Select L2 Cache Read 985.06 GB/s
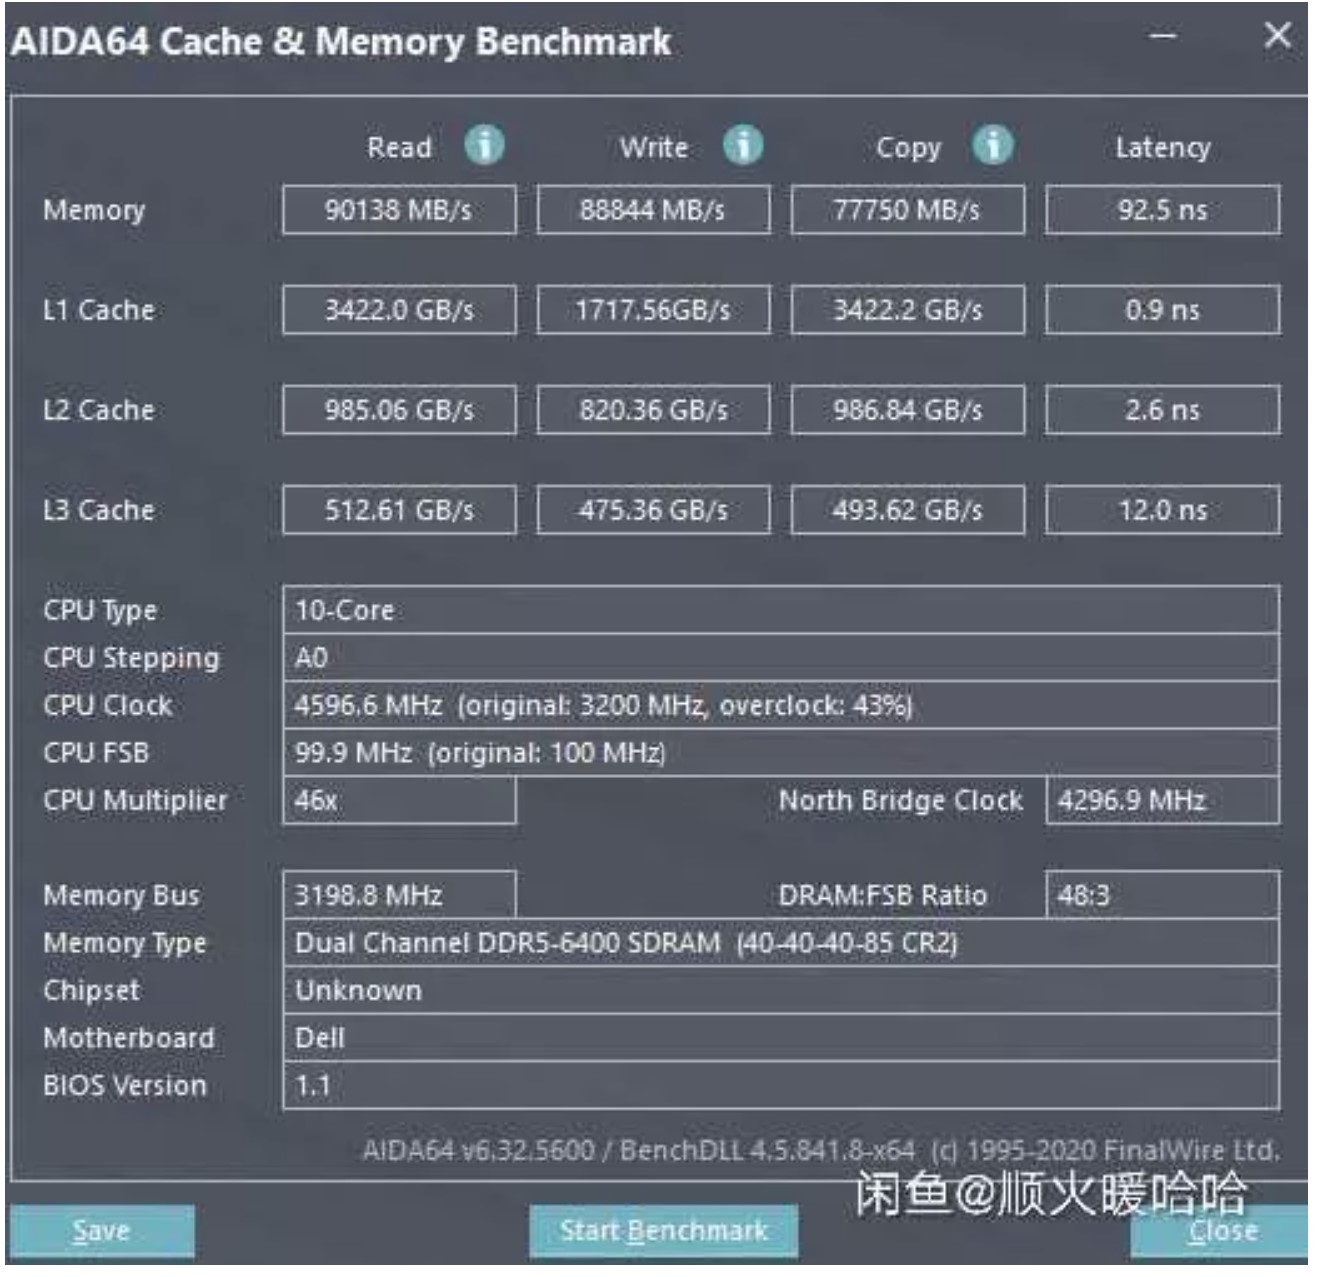This screenshot has height=1277, width=1325. [399, 410]
